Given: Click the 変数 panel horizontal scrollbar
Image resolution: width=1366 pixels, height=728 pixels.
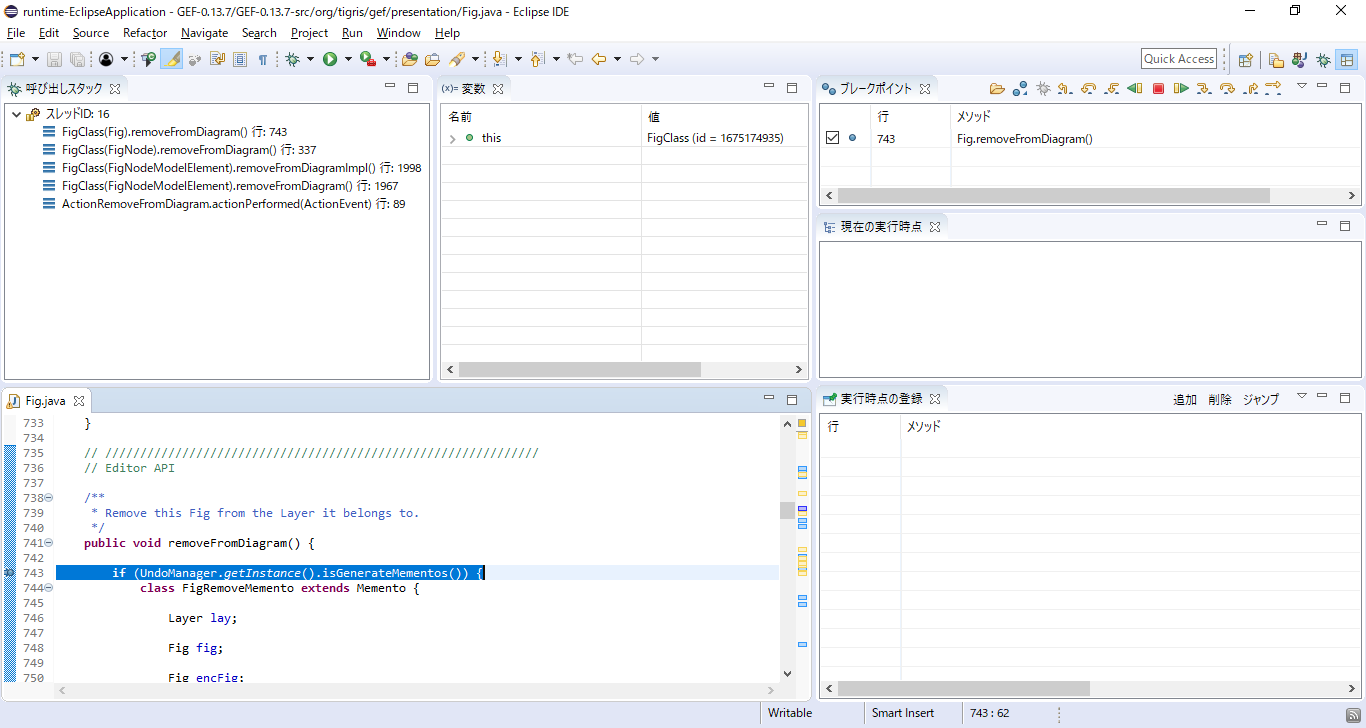Looking at the screenshot, I should (578, 369).
